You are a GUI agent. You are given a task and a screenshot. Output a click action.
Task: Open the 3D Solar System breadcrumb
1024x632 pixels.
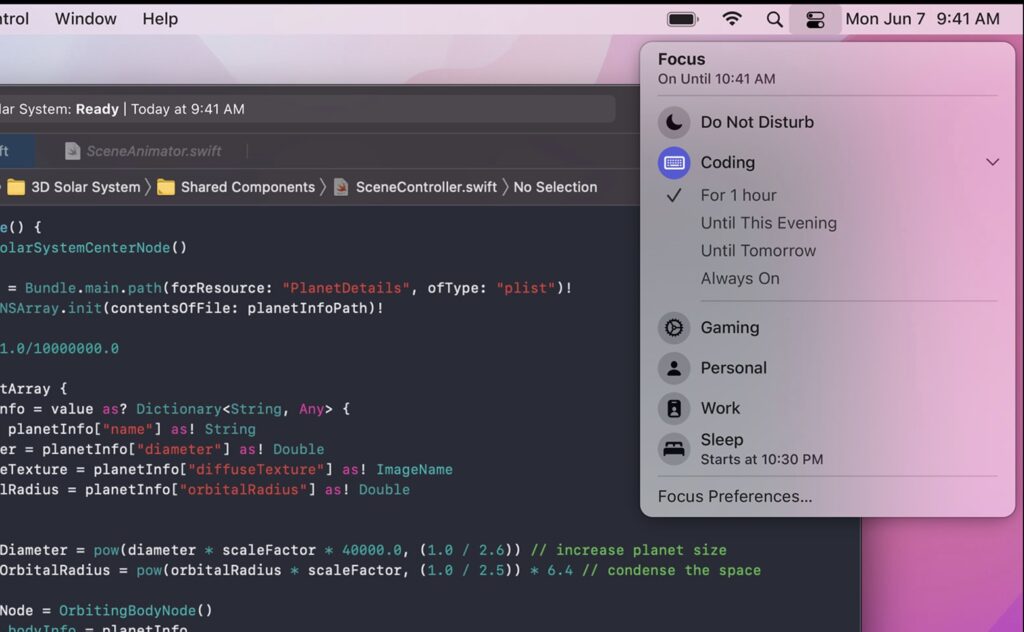[86, 187]
